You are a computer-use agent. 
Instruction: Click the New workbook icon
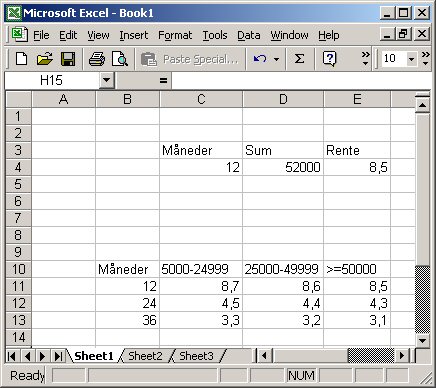(x=22, y=59)
